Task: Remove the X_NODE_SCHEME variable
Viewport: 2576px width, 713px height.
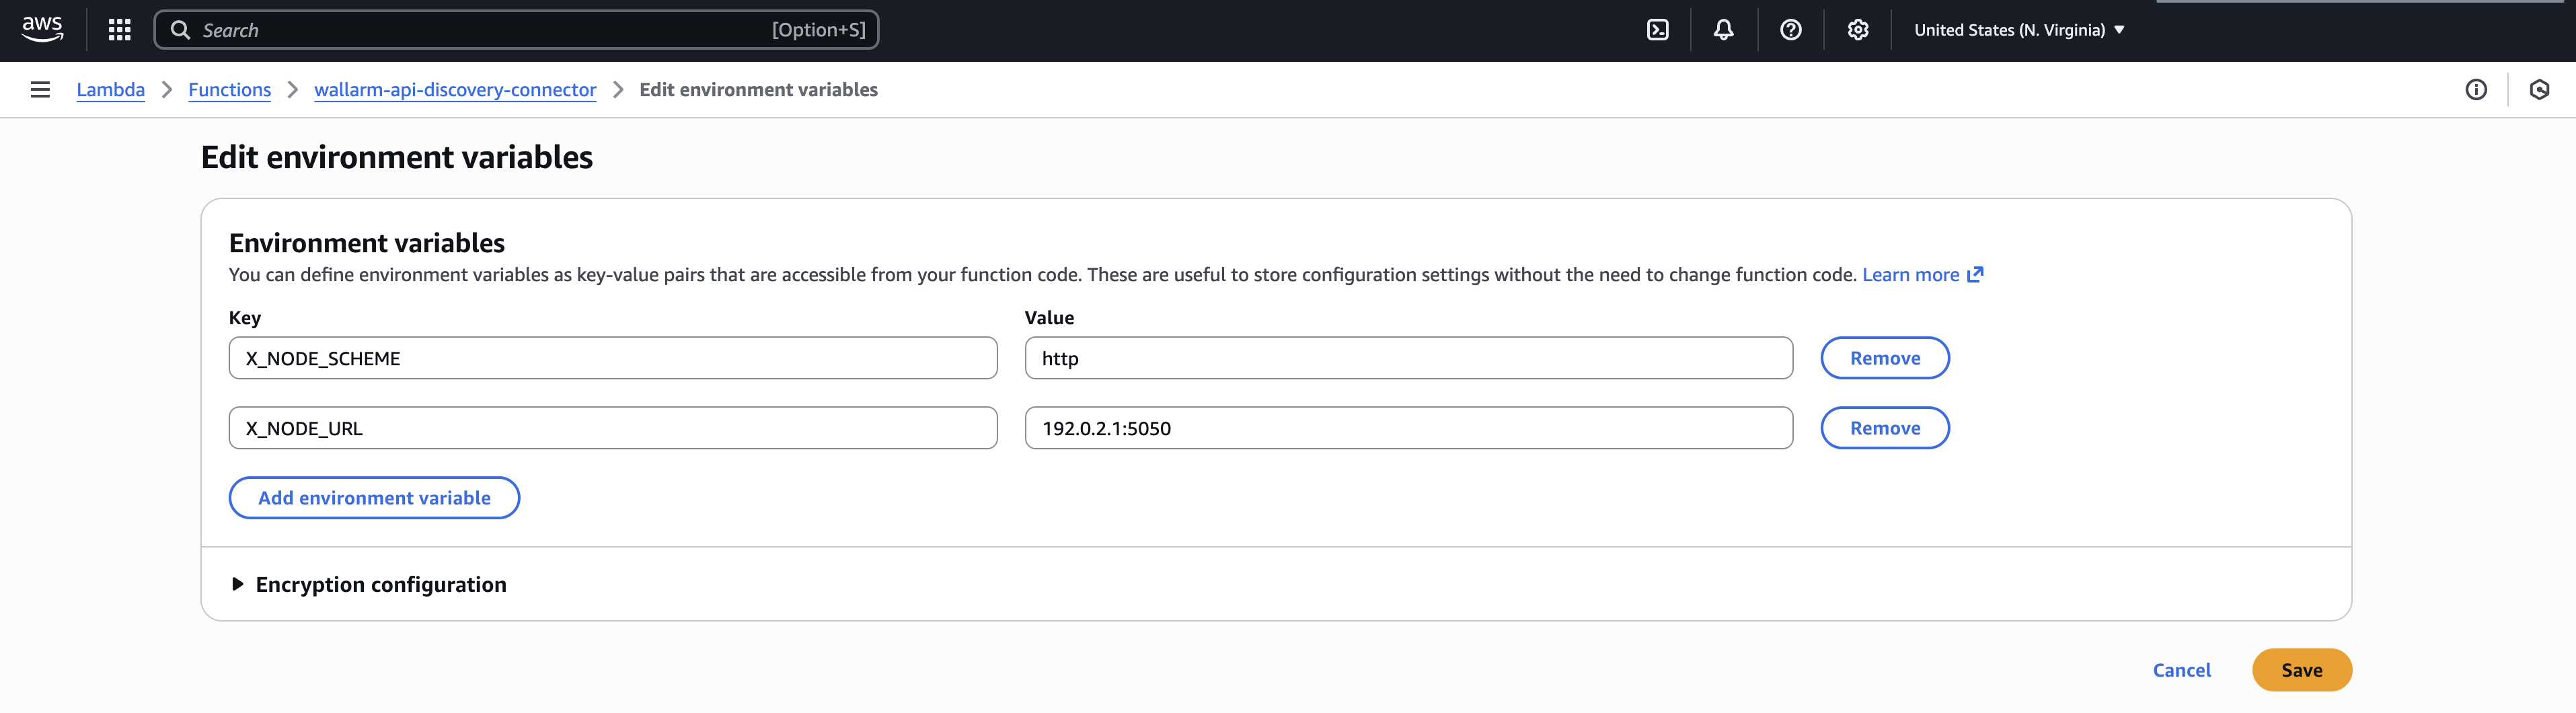Action: 1884,357
